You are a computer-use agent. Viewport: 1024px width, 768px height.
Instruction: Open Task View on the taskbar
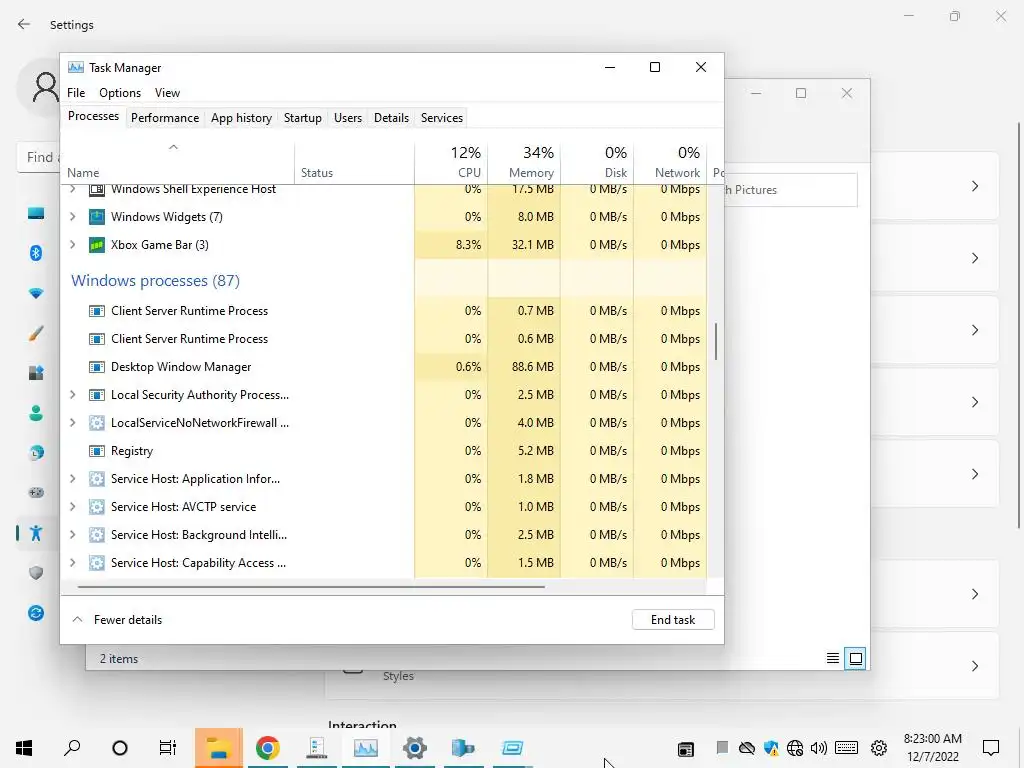point(168,748)
